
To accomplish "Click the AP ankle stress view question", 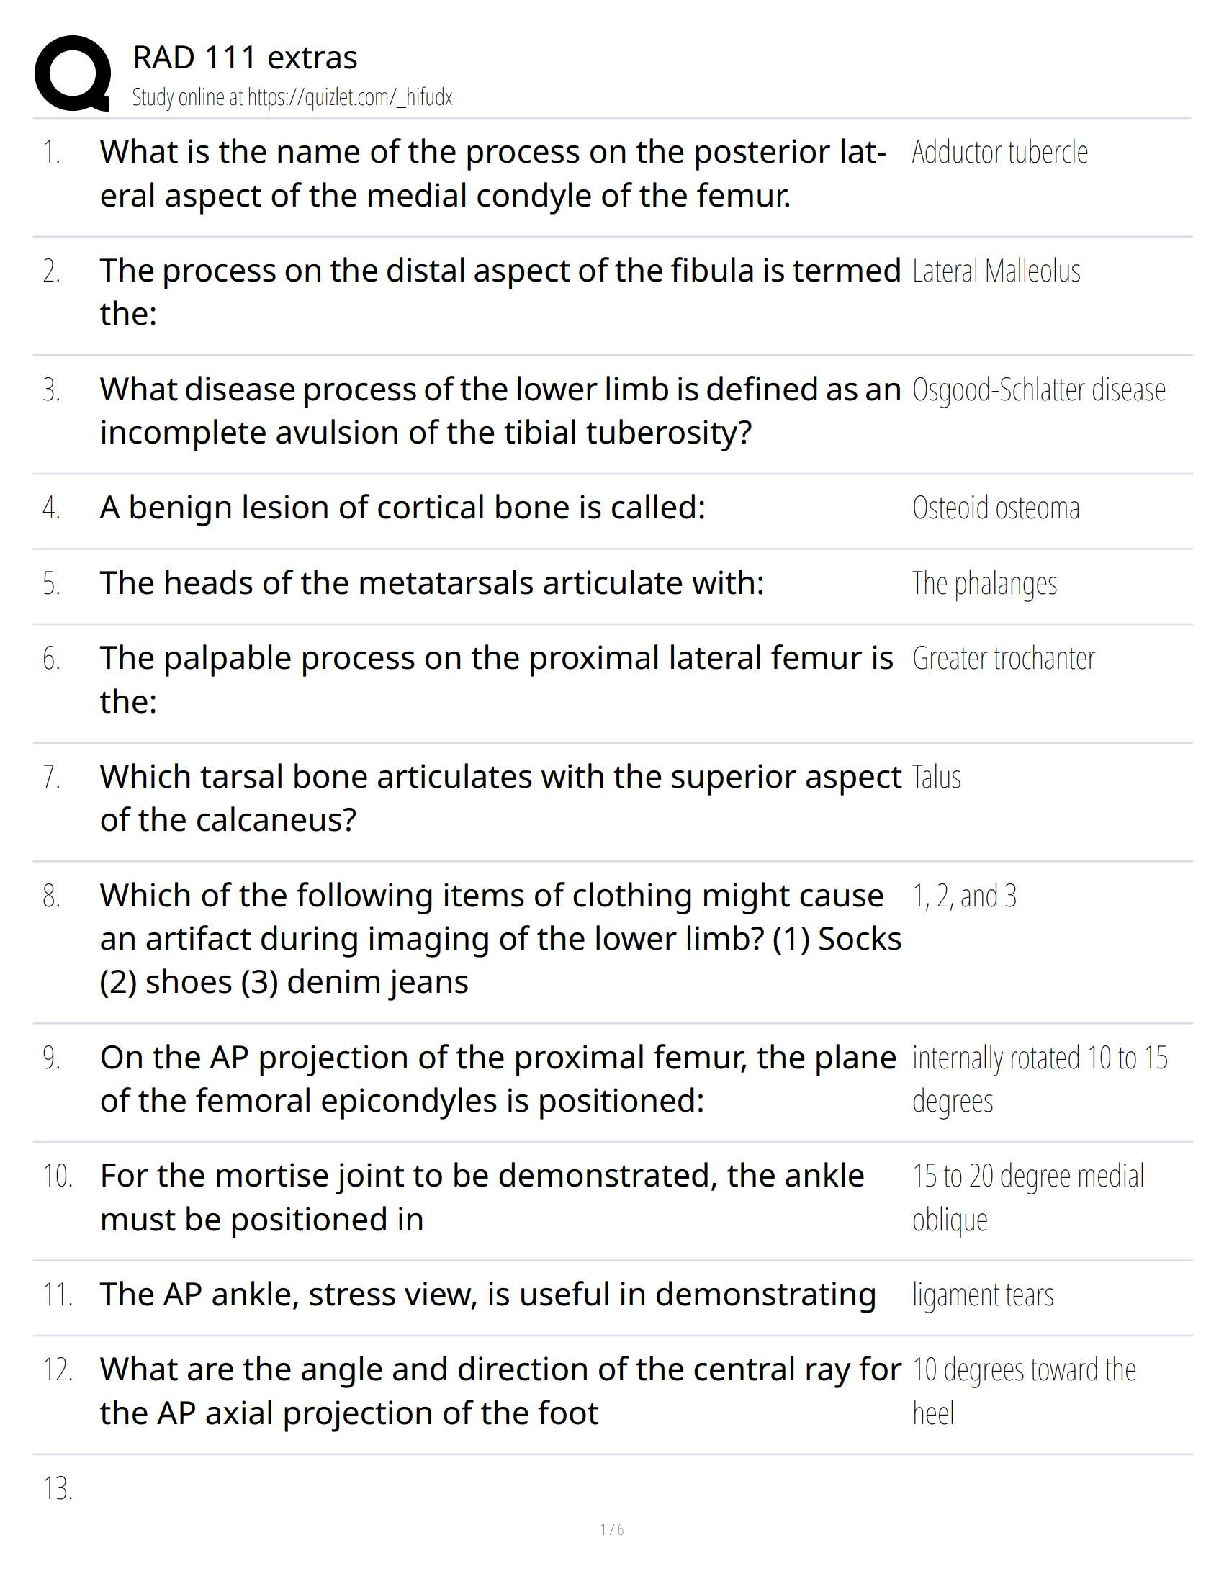I will click(x=487, y=1294).
